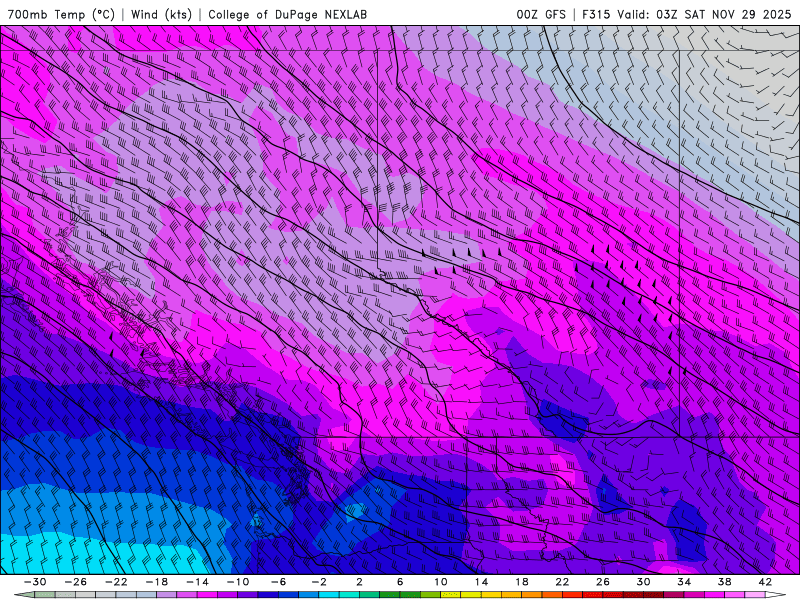Click the "03Z SAT NOV 29 2025" valid time

(724, 14)
